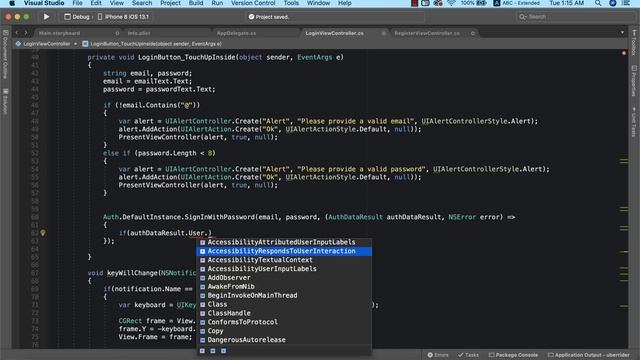Open the View menu
Viewport: 640px width, 360px height.
coord(116,3)
